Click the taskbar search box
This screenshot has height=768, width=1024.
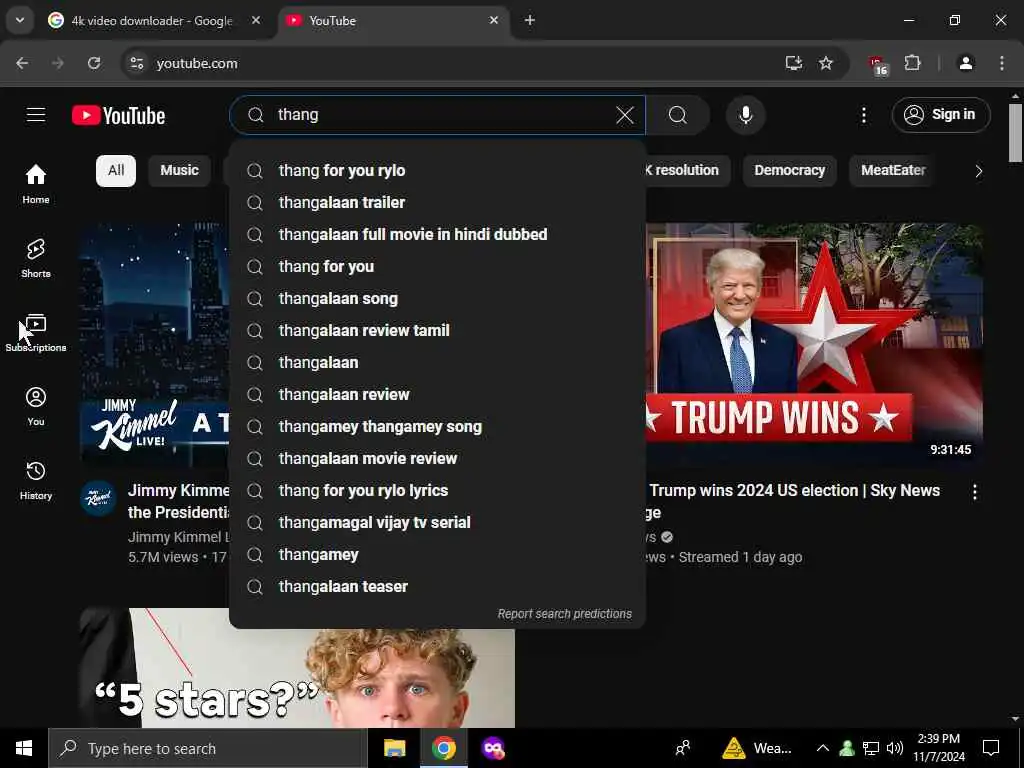tap(208, 748)
